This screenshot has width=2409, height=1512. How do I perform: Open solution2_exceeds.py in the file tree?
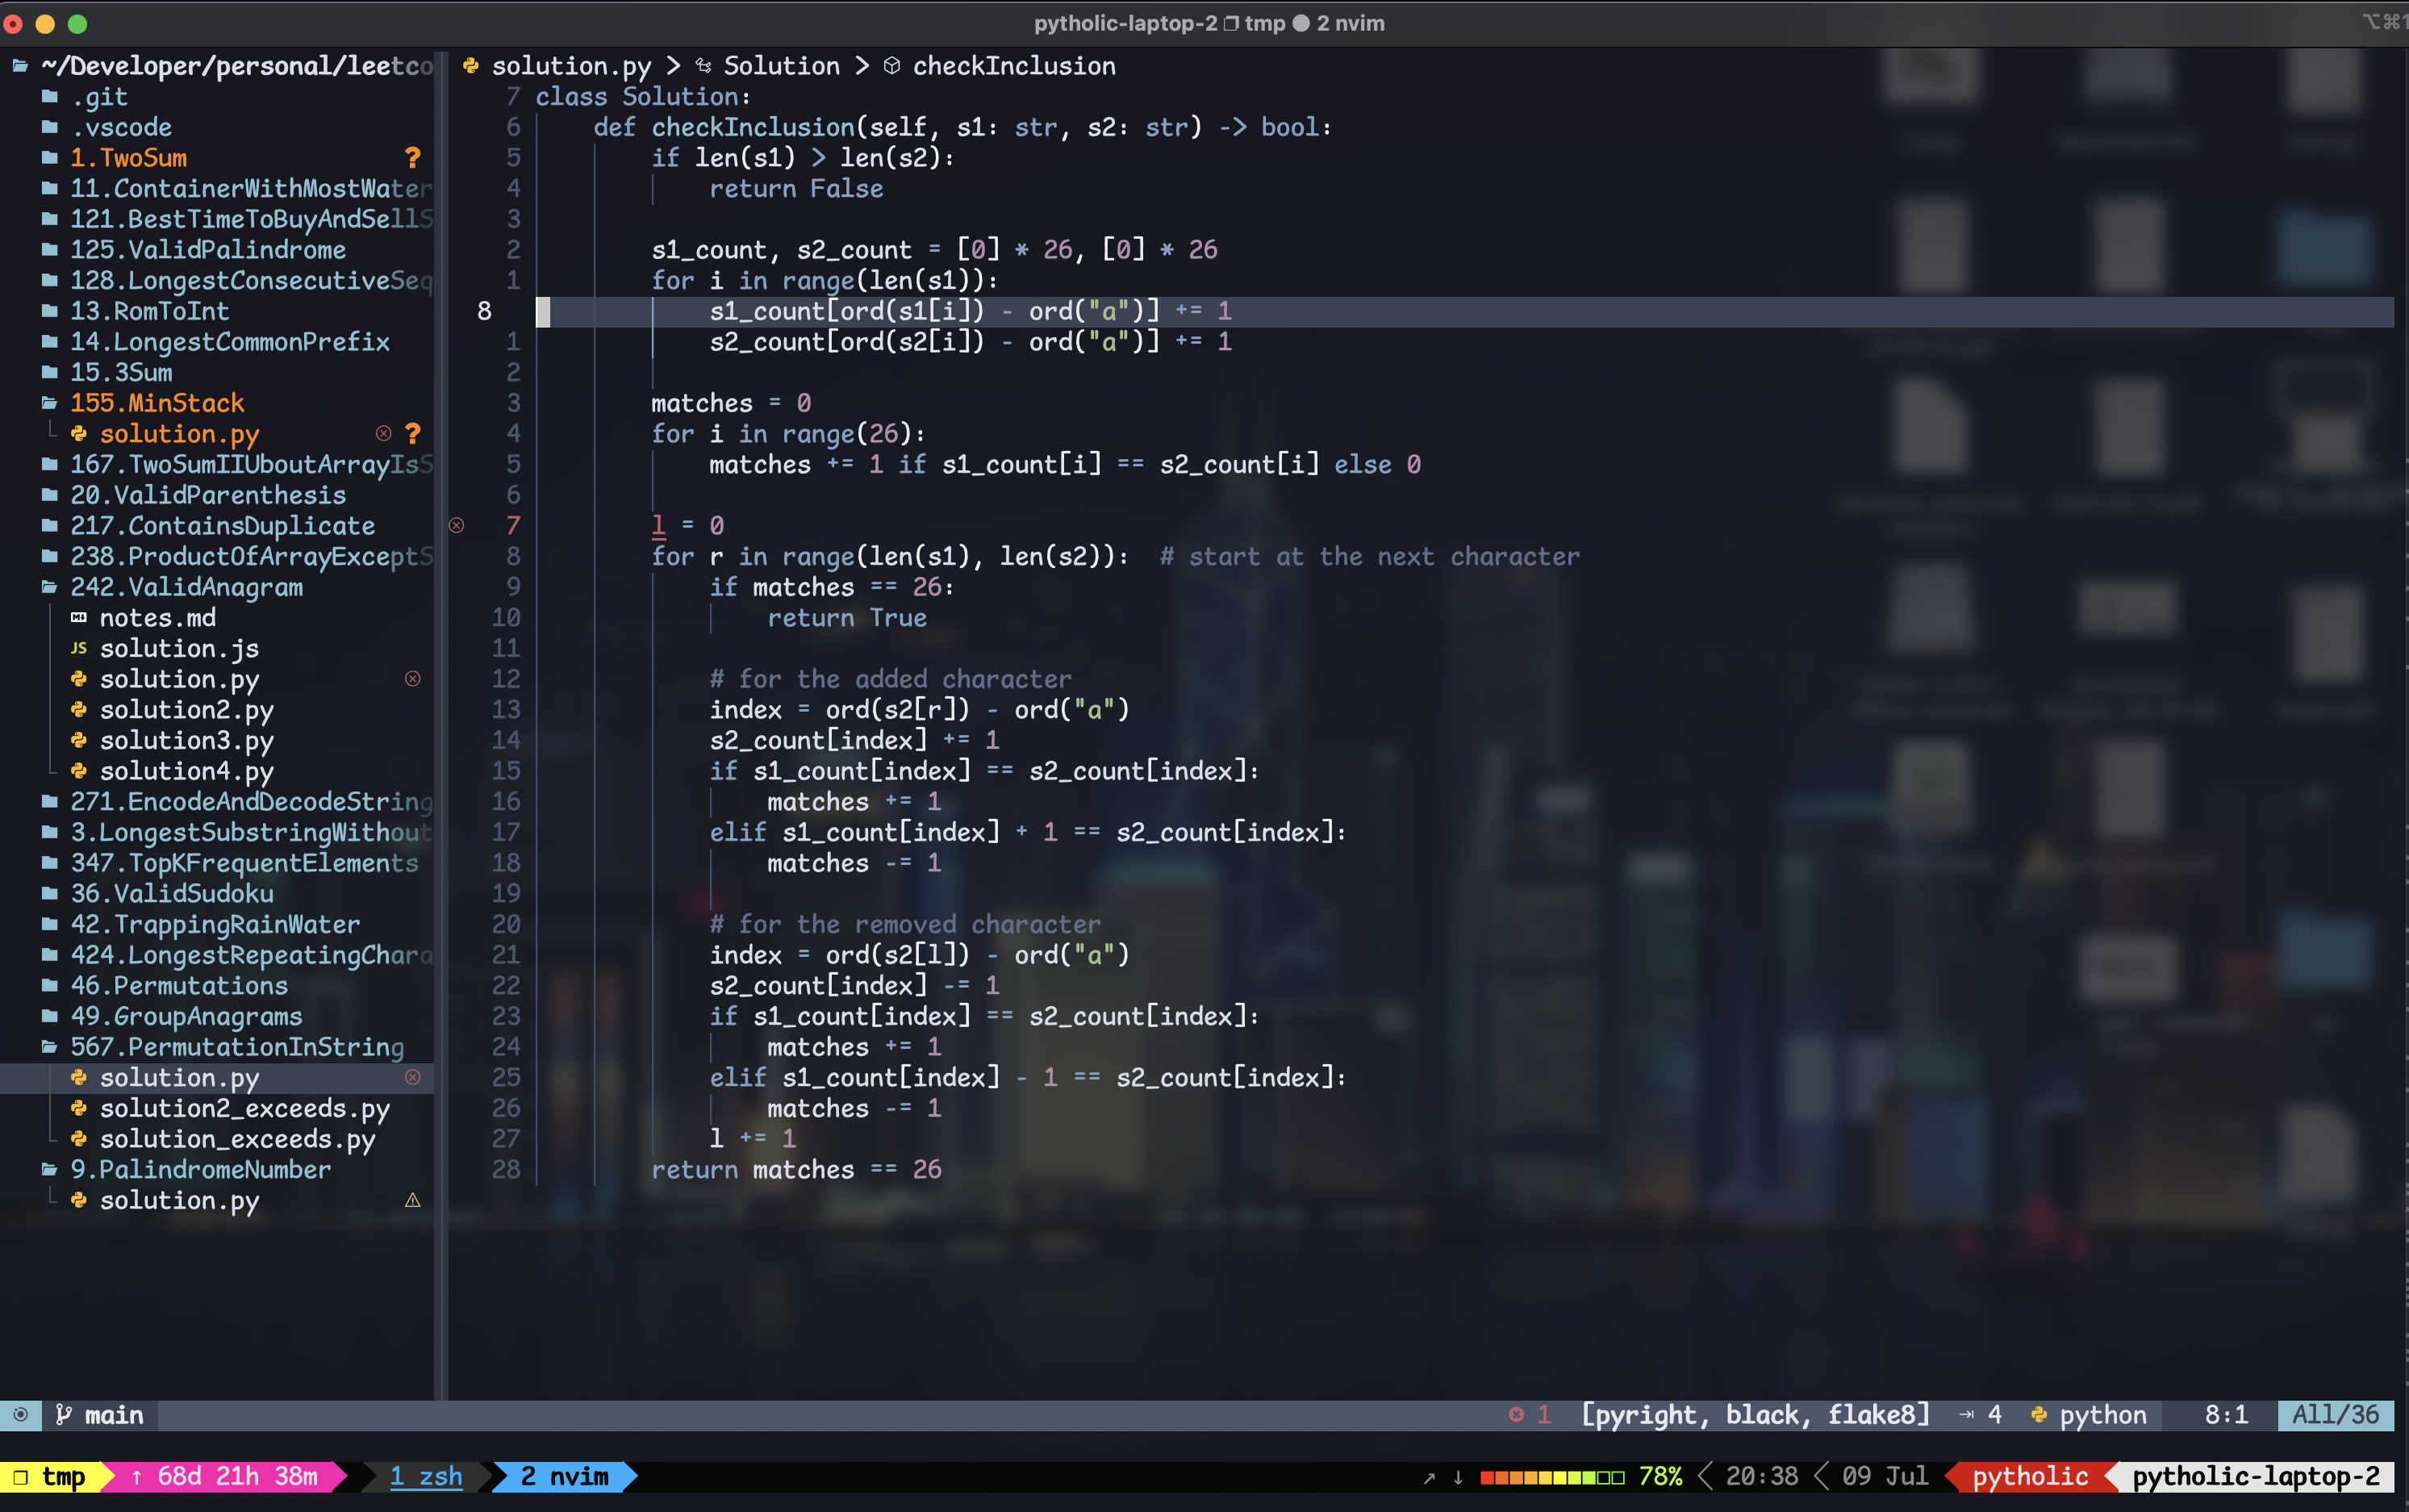(244, 1108)
